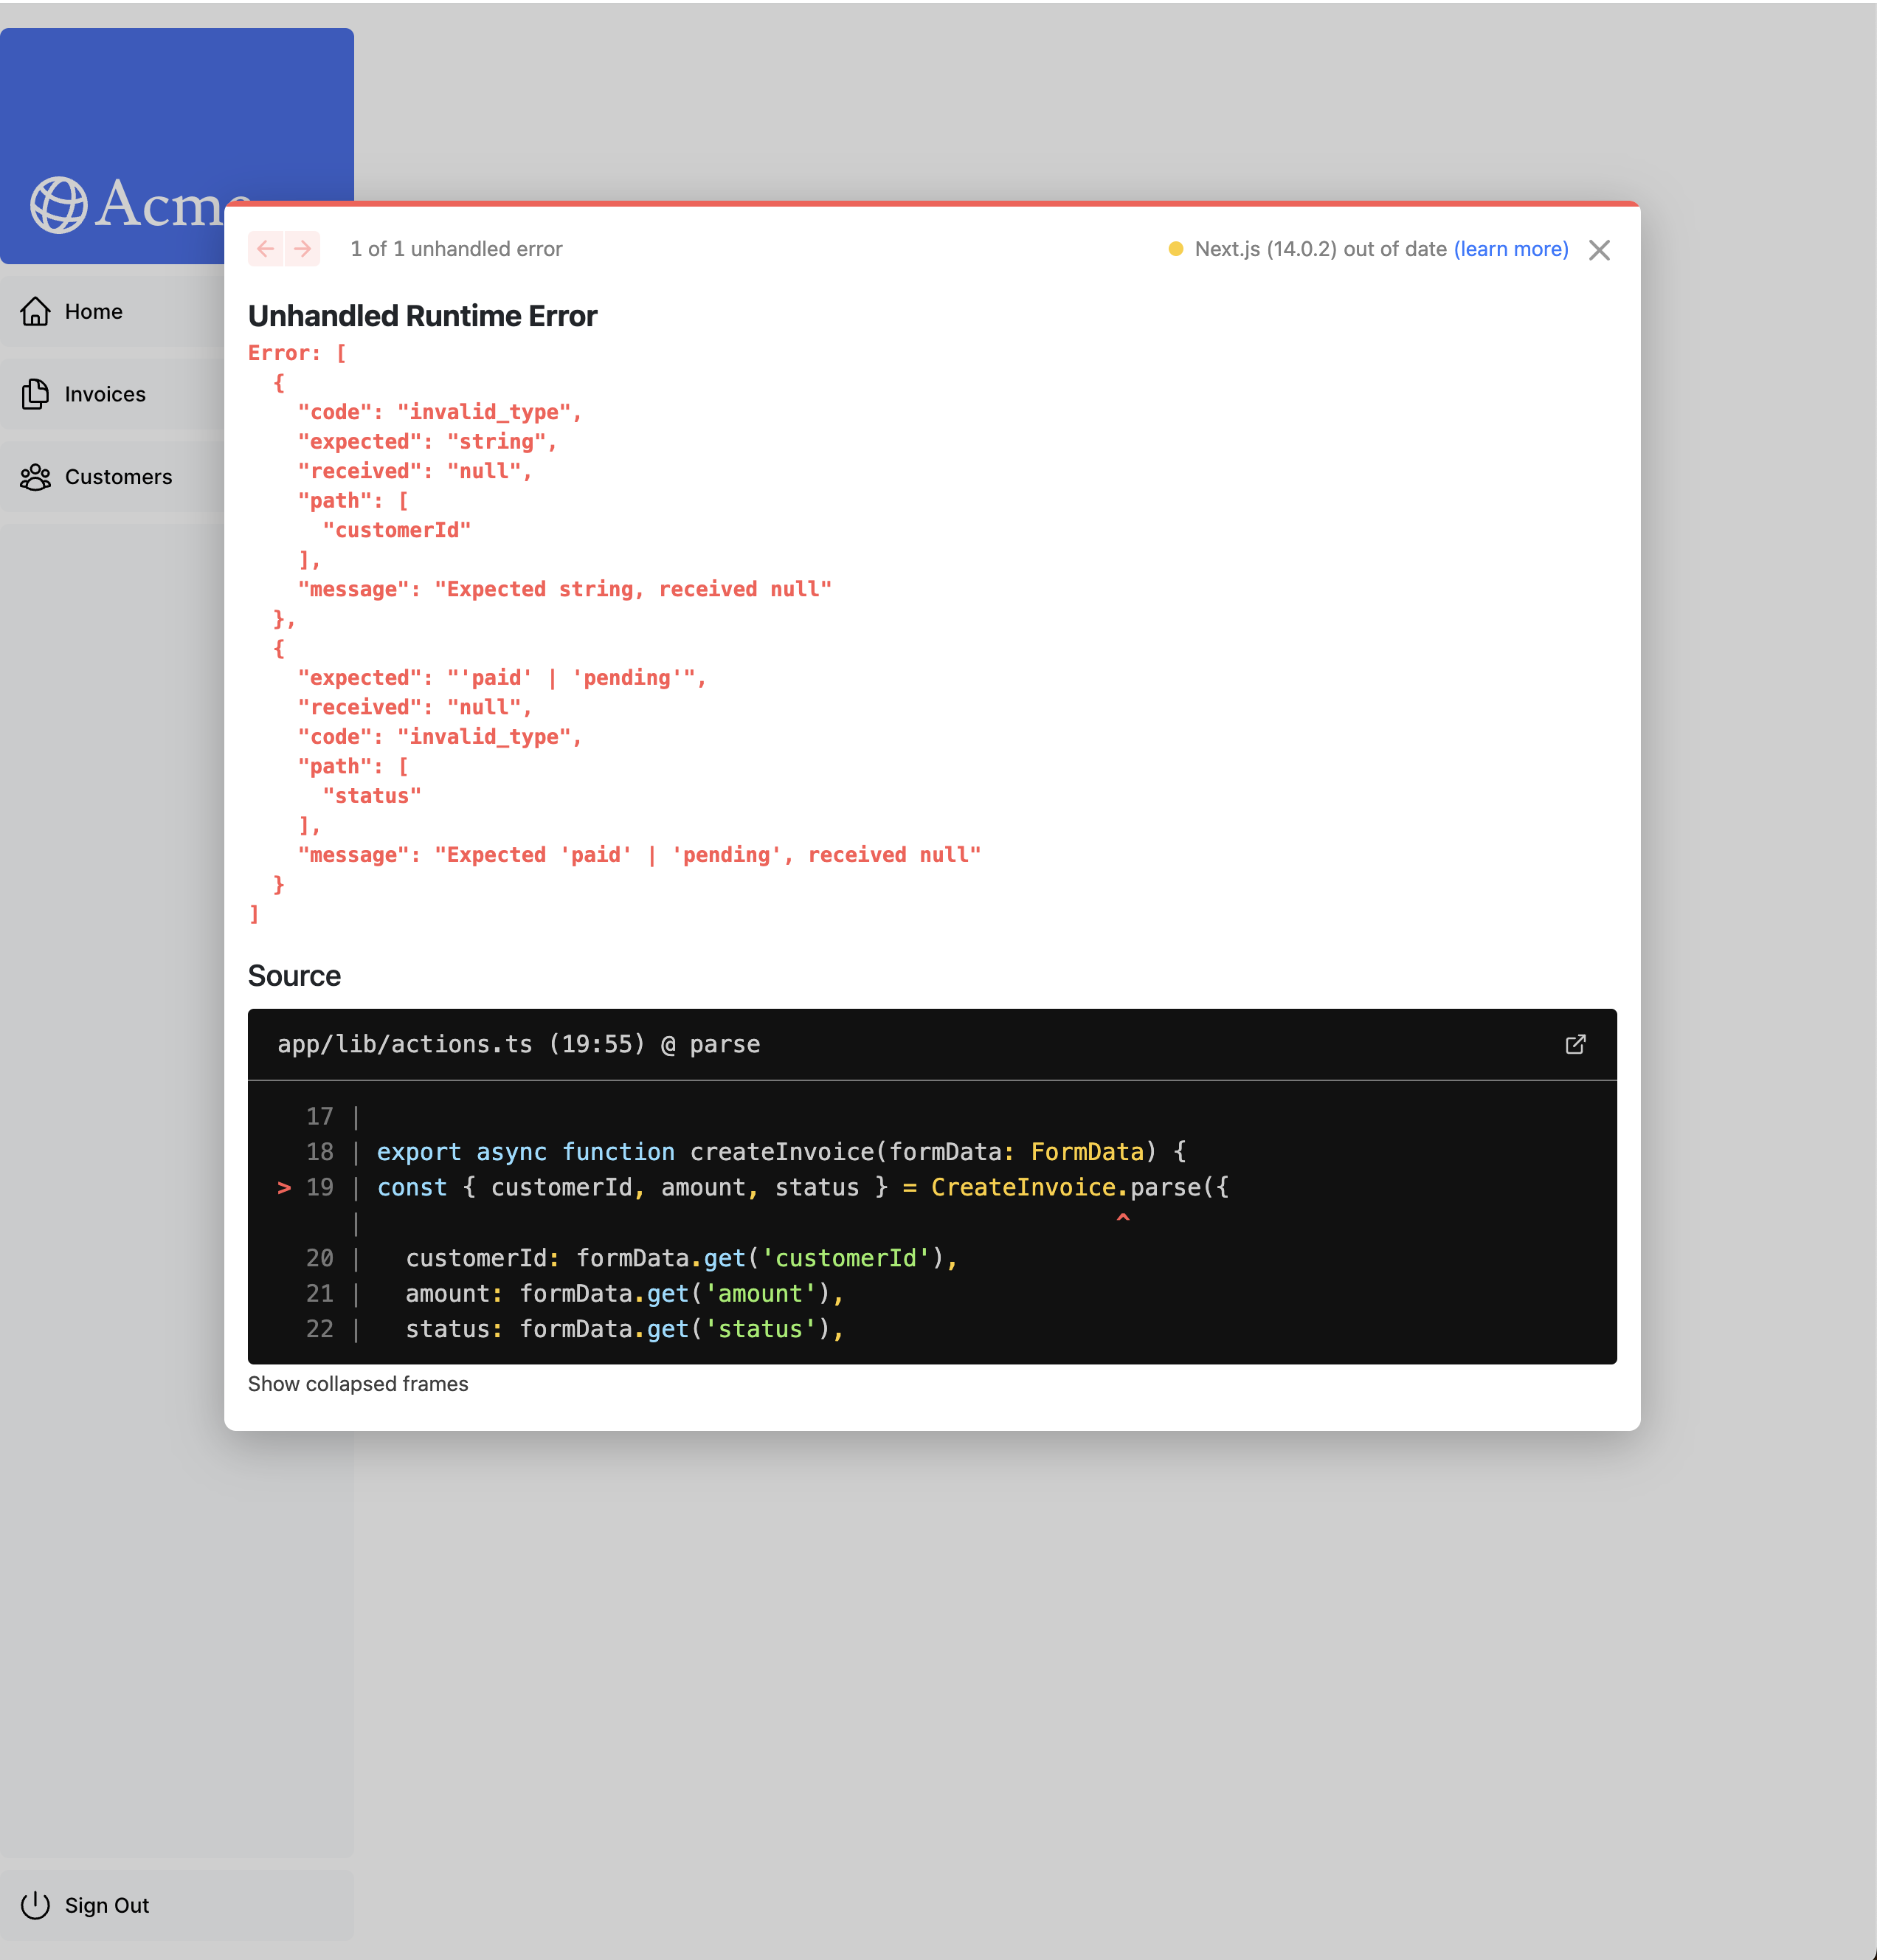The image size is (1877, 1960).
Task: Click the Acme globe logo icon
Action: (x=59, y=205)
